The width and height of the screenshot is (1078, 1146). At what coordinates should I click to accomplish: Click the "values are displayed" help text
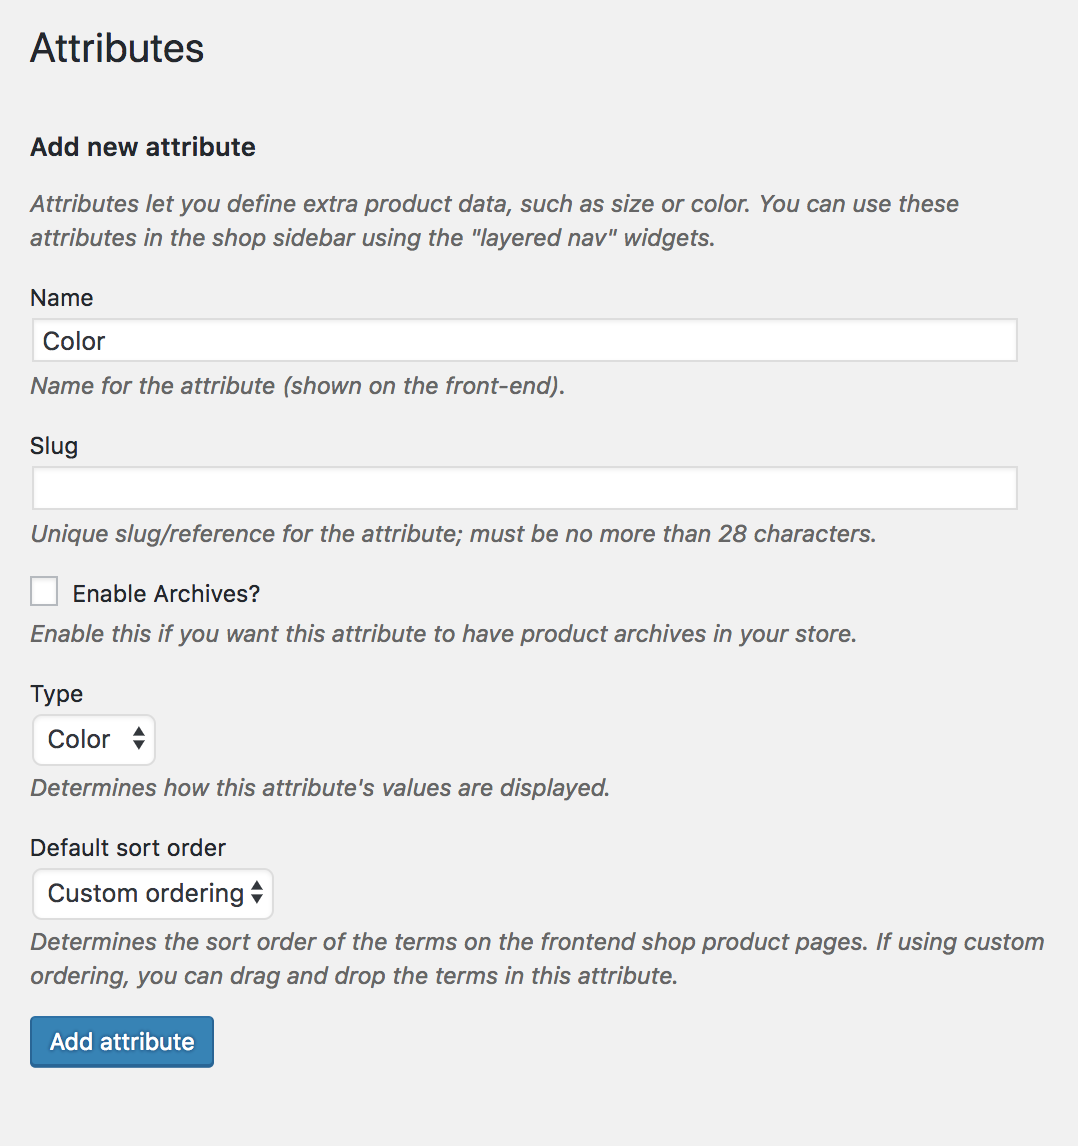click(320, 787)
